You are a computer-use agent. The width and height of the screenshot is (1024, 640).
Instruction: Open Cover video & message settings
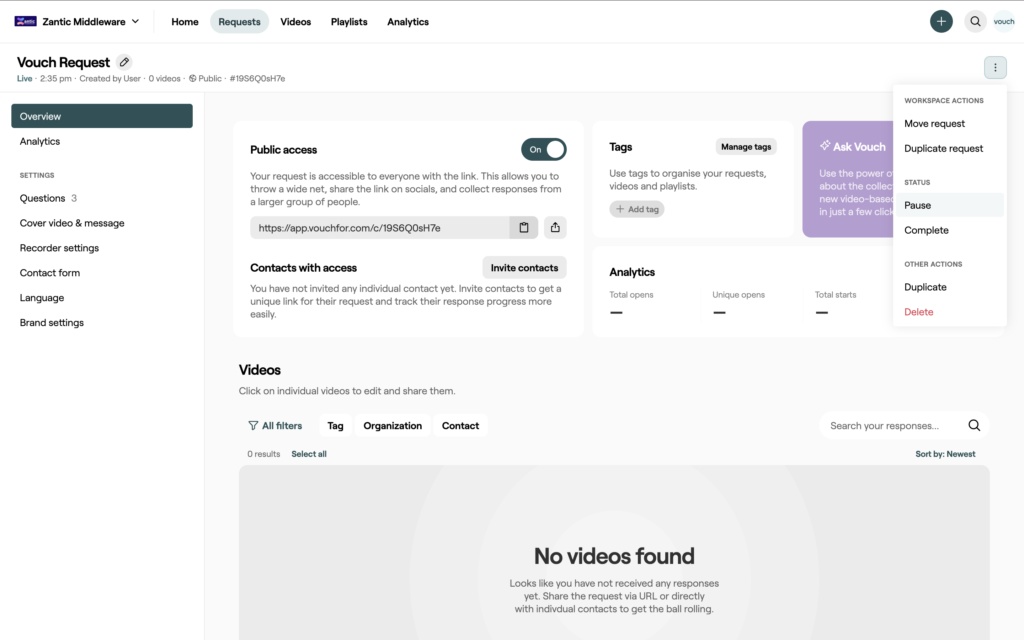pos(72,223)
